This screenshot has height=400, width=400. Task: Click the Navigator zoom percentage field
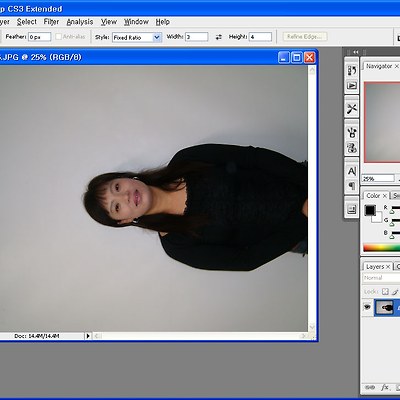tap(378, 179)
